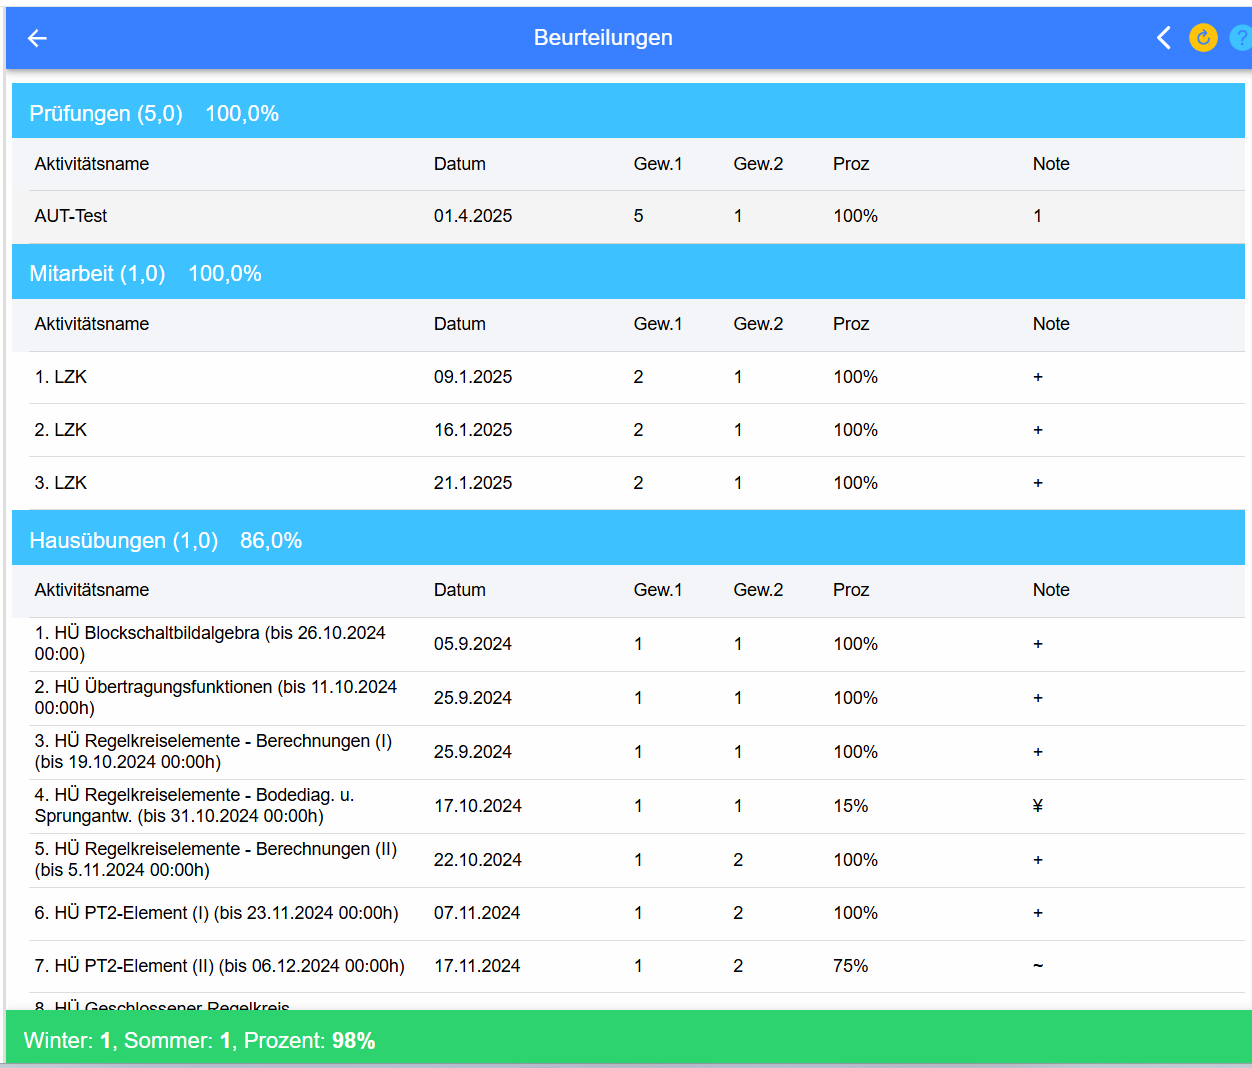1252x1068 pixels.
Task: Click the green Winter/Sommer summary bar
Action: coord(628,1040)
